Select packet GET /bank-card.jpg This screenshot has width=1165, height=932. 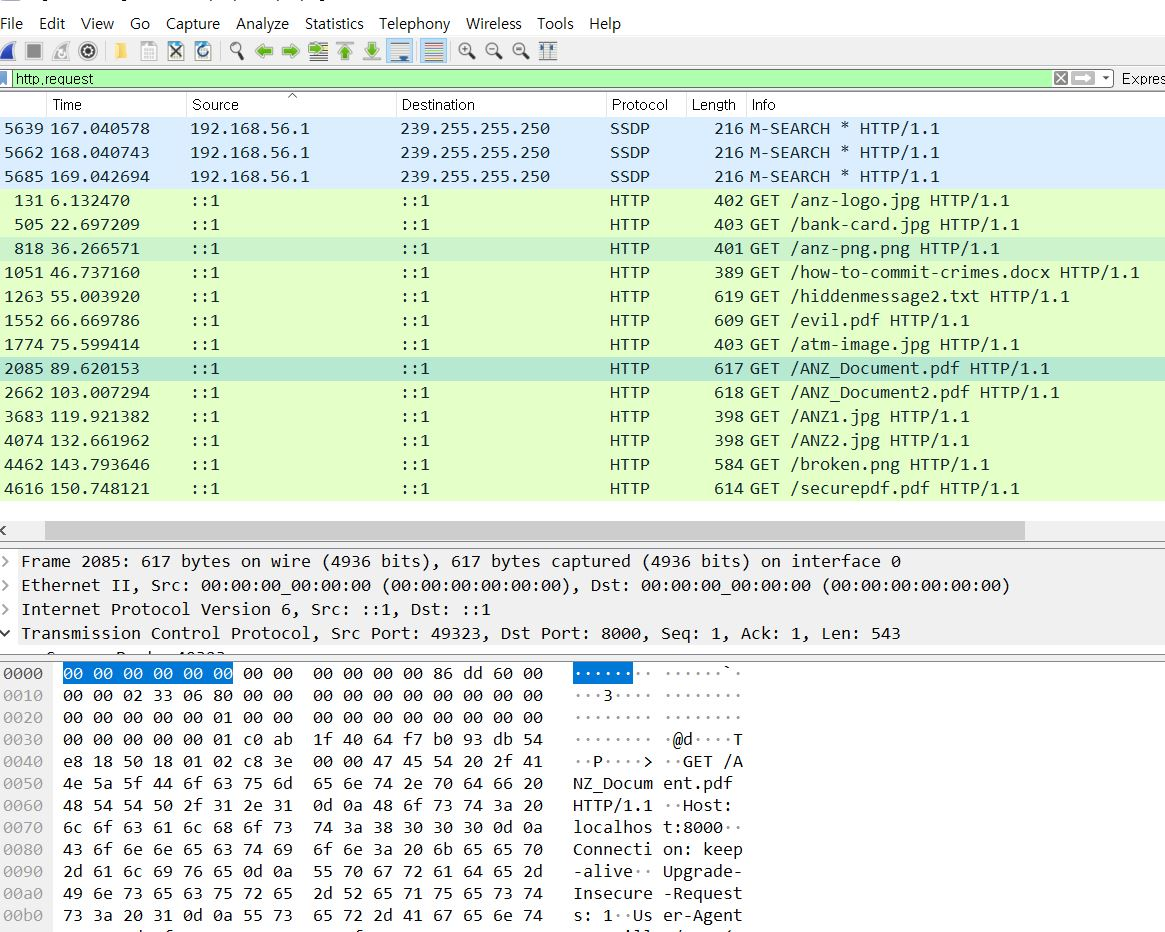pos(582,224)
